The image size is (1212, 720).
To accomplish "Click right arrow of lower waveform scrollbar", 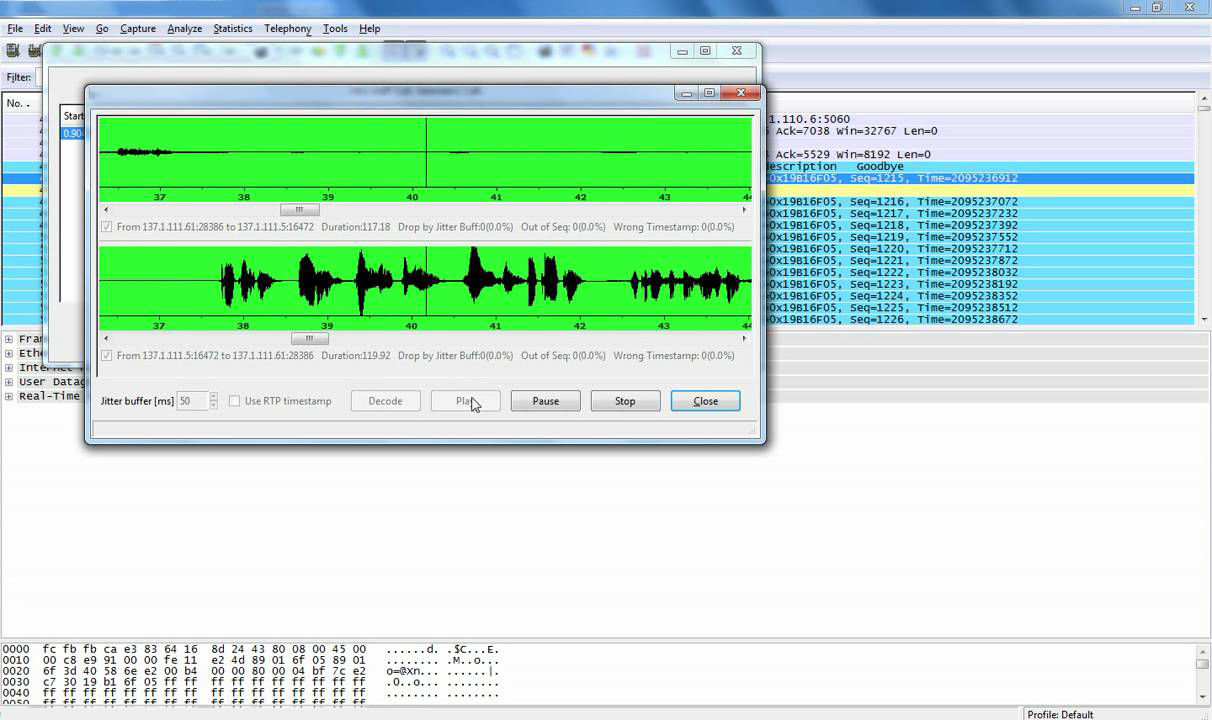I will point(743,338).
